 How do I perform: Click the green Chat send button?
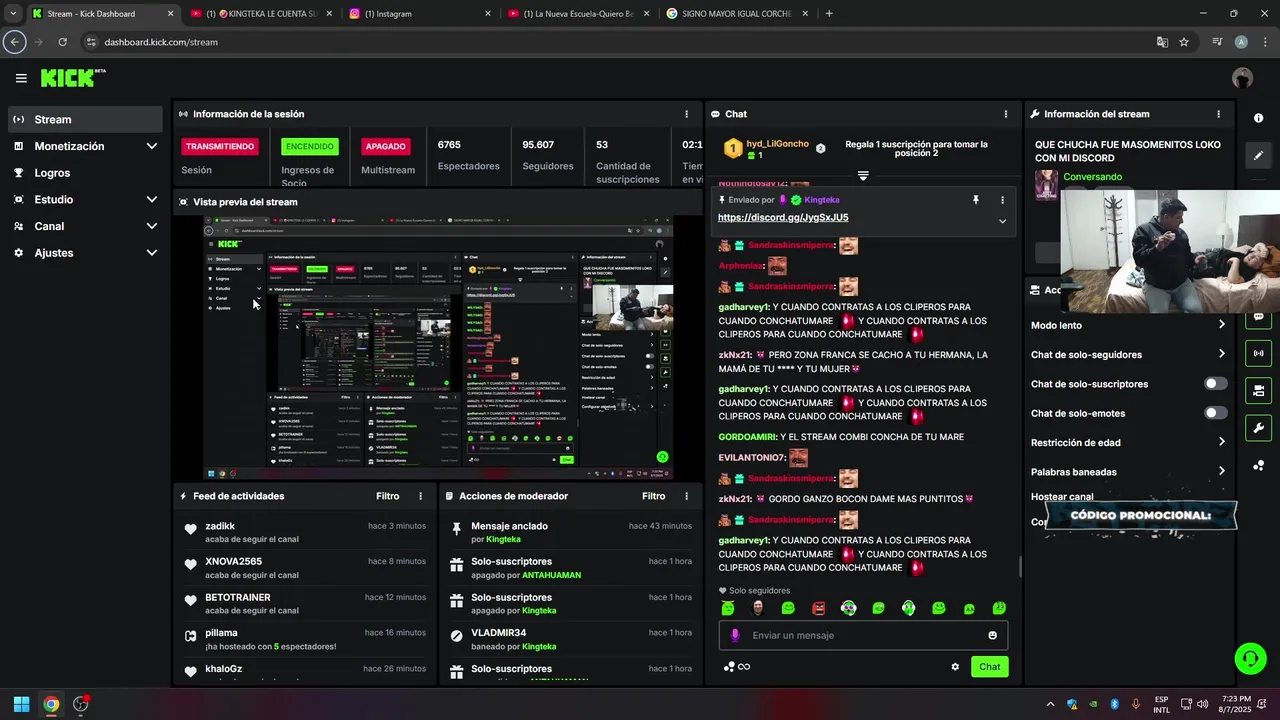point(989,667)
